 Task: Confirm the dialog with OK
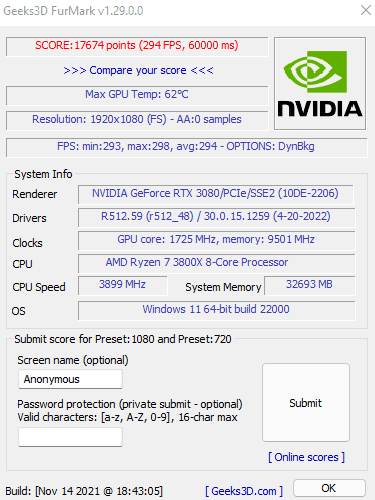click(329, 488)
